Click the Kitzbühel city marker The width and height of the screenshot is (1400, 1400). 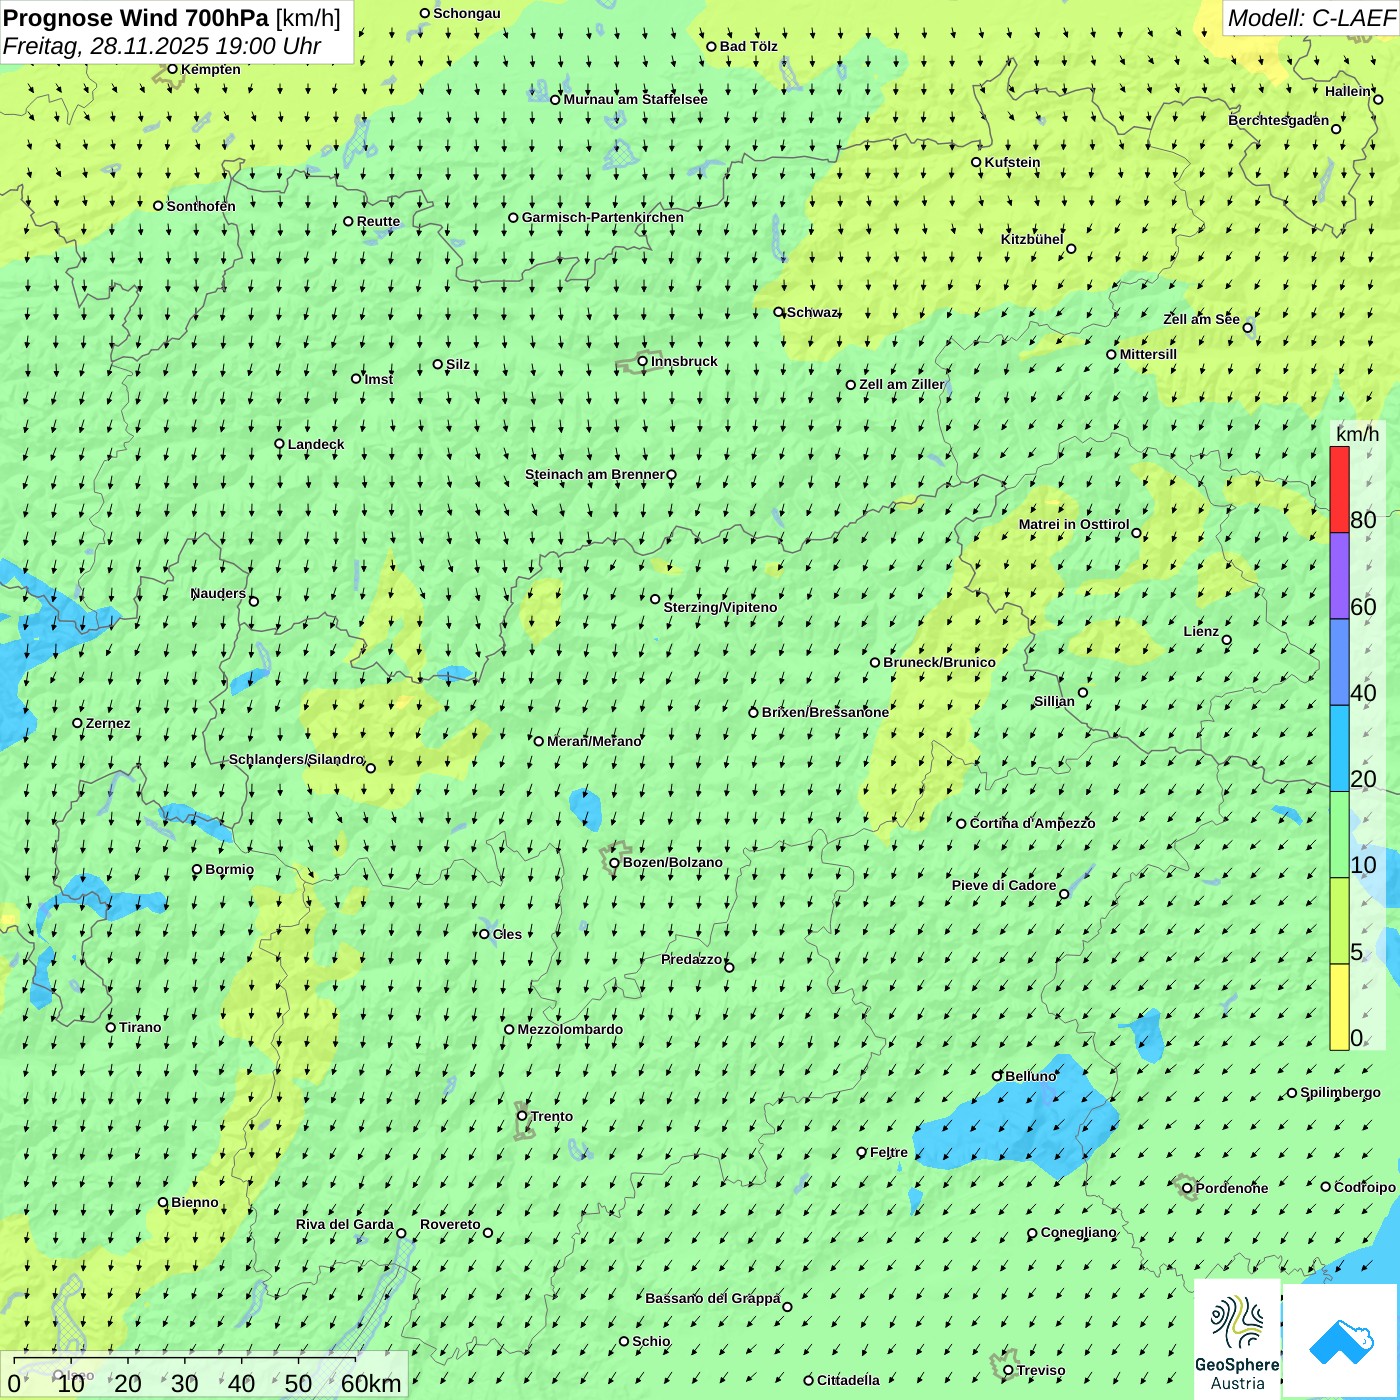point(1071,249)
